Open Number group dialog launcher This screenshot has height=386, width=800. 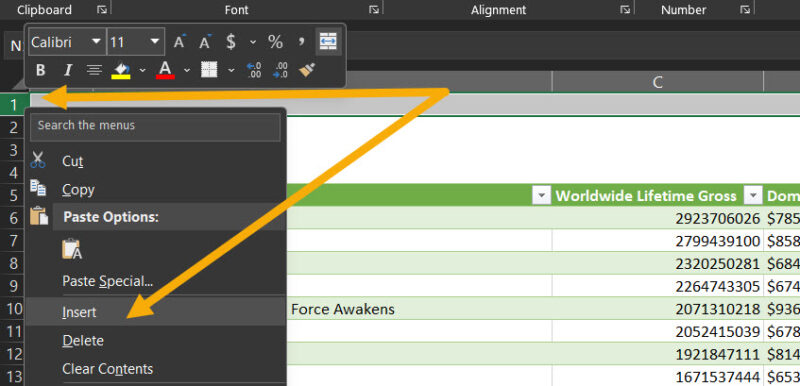[745, 10]
